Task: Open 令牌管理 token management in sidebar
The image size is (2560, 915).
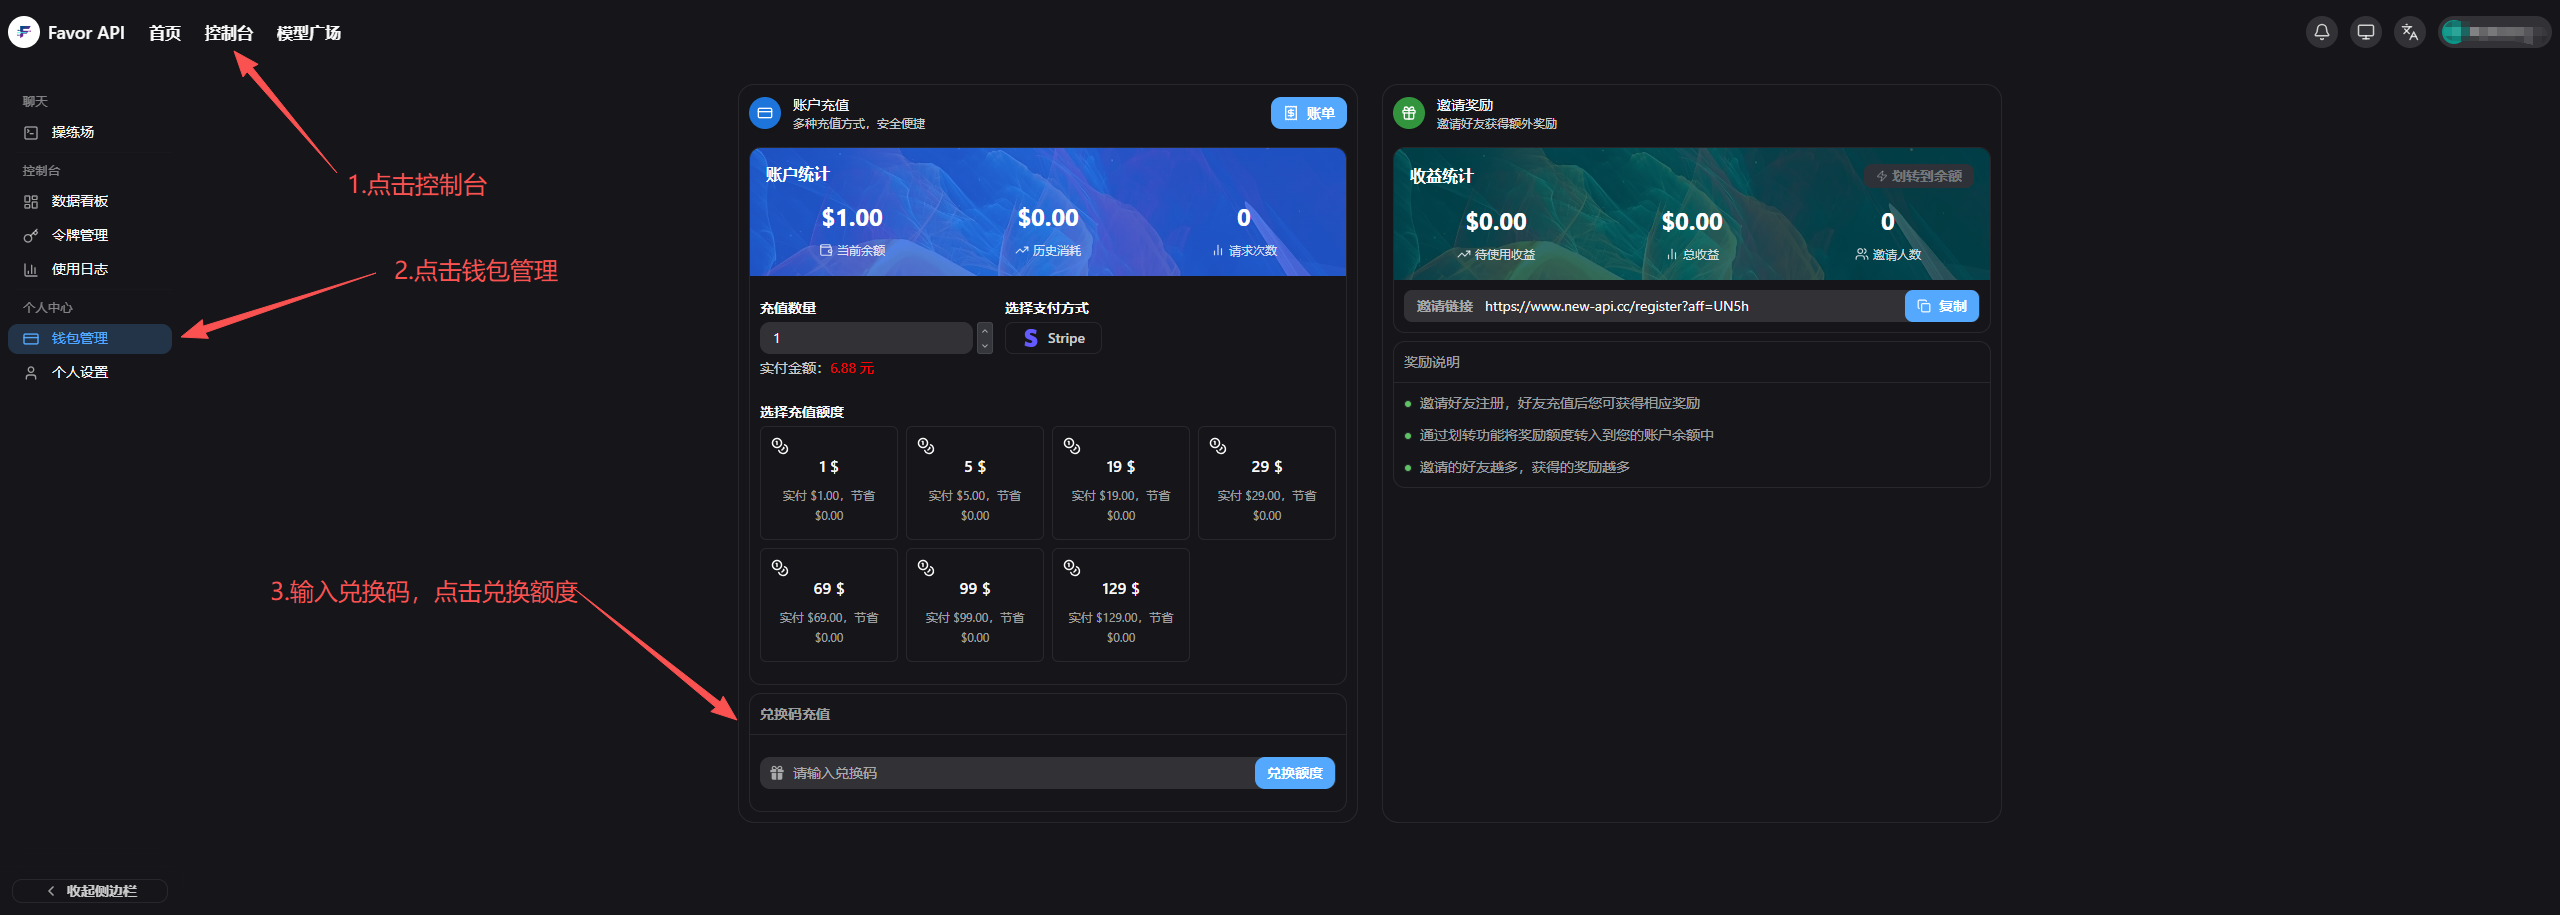Action: pos(90,235)
